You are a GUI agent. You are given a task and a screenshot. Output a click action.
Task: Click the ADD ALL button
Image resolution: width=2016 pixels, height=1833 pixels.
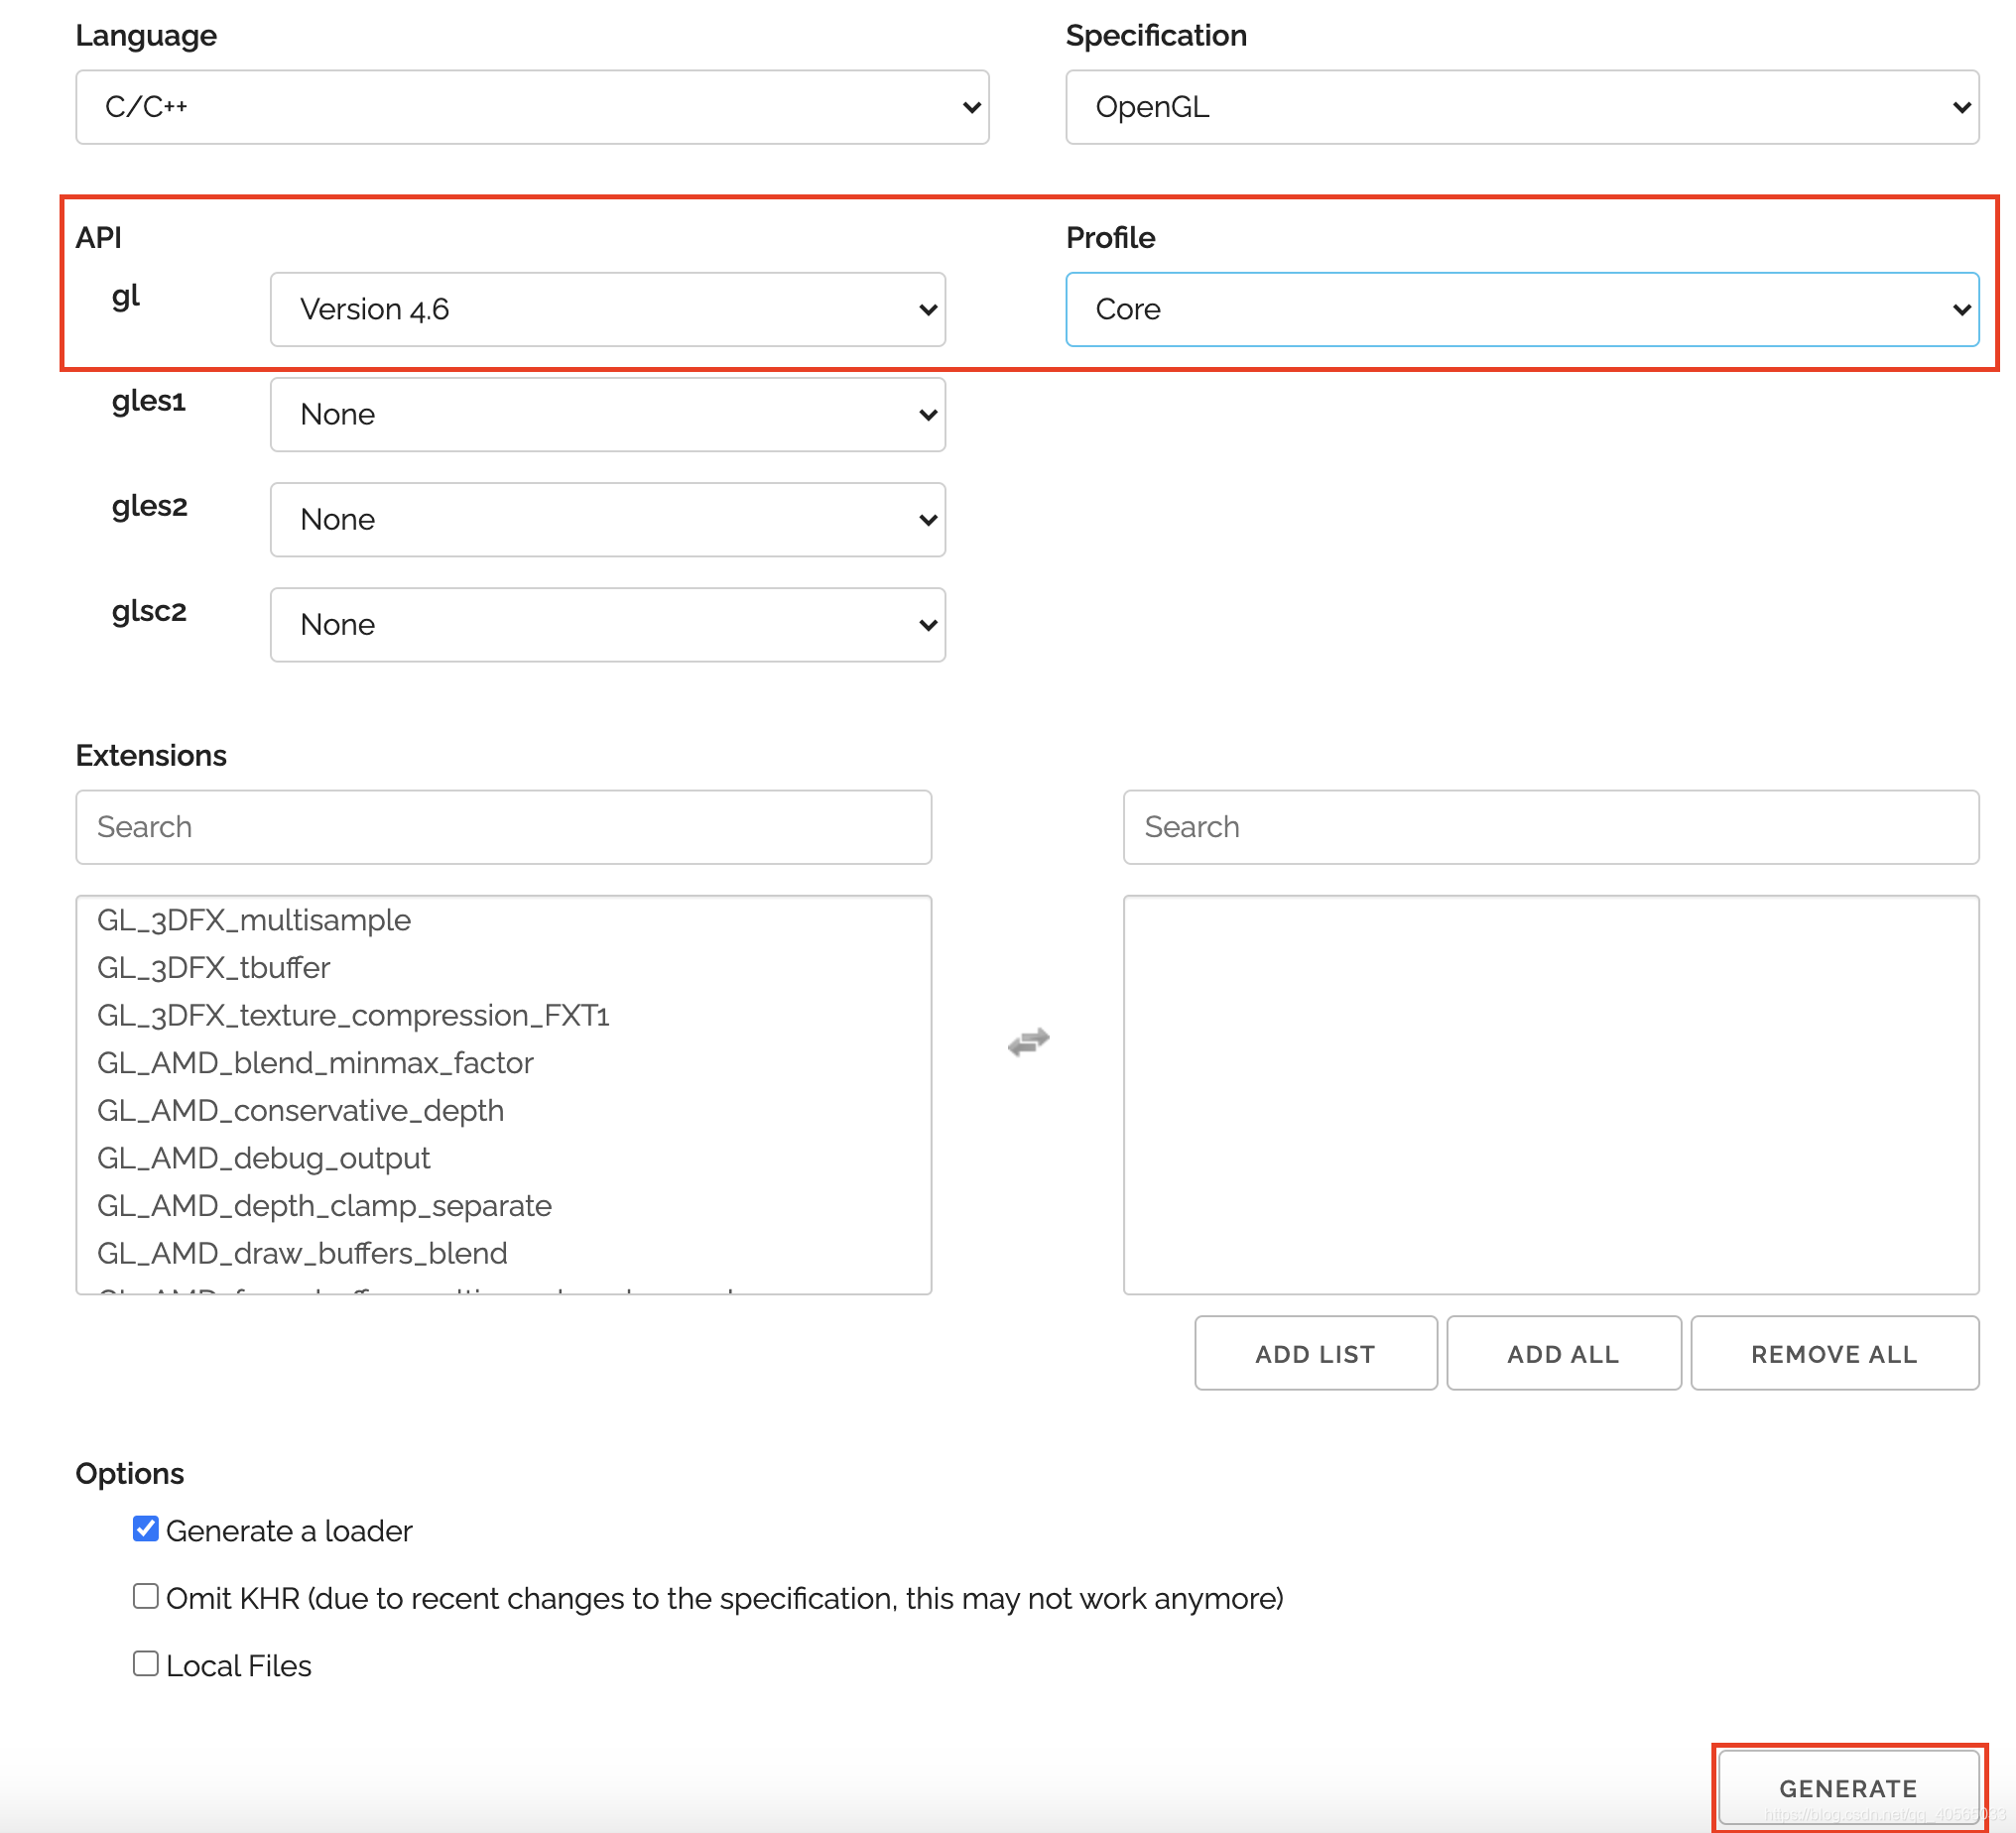pyautogui.click(x=1563, y=1353)
